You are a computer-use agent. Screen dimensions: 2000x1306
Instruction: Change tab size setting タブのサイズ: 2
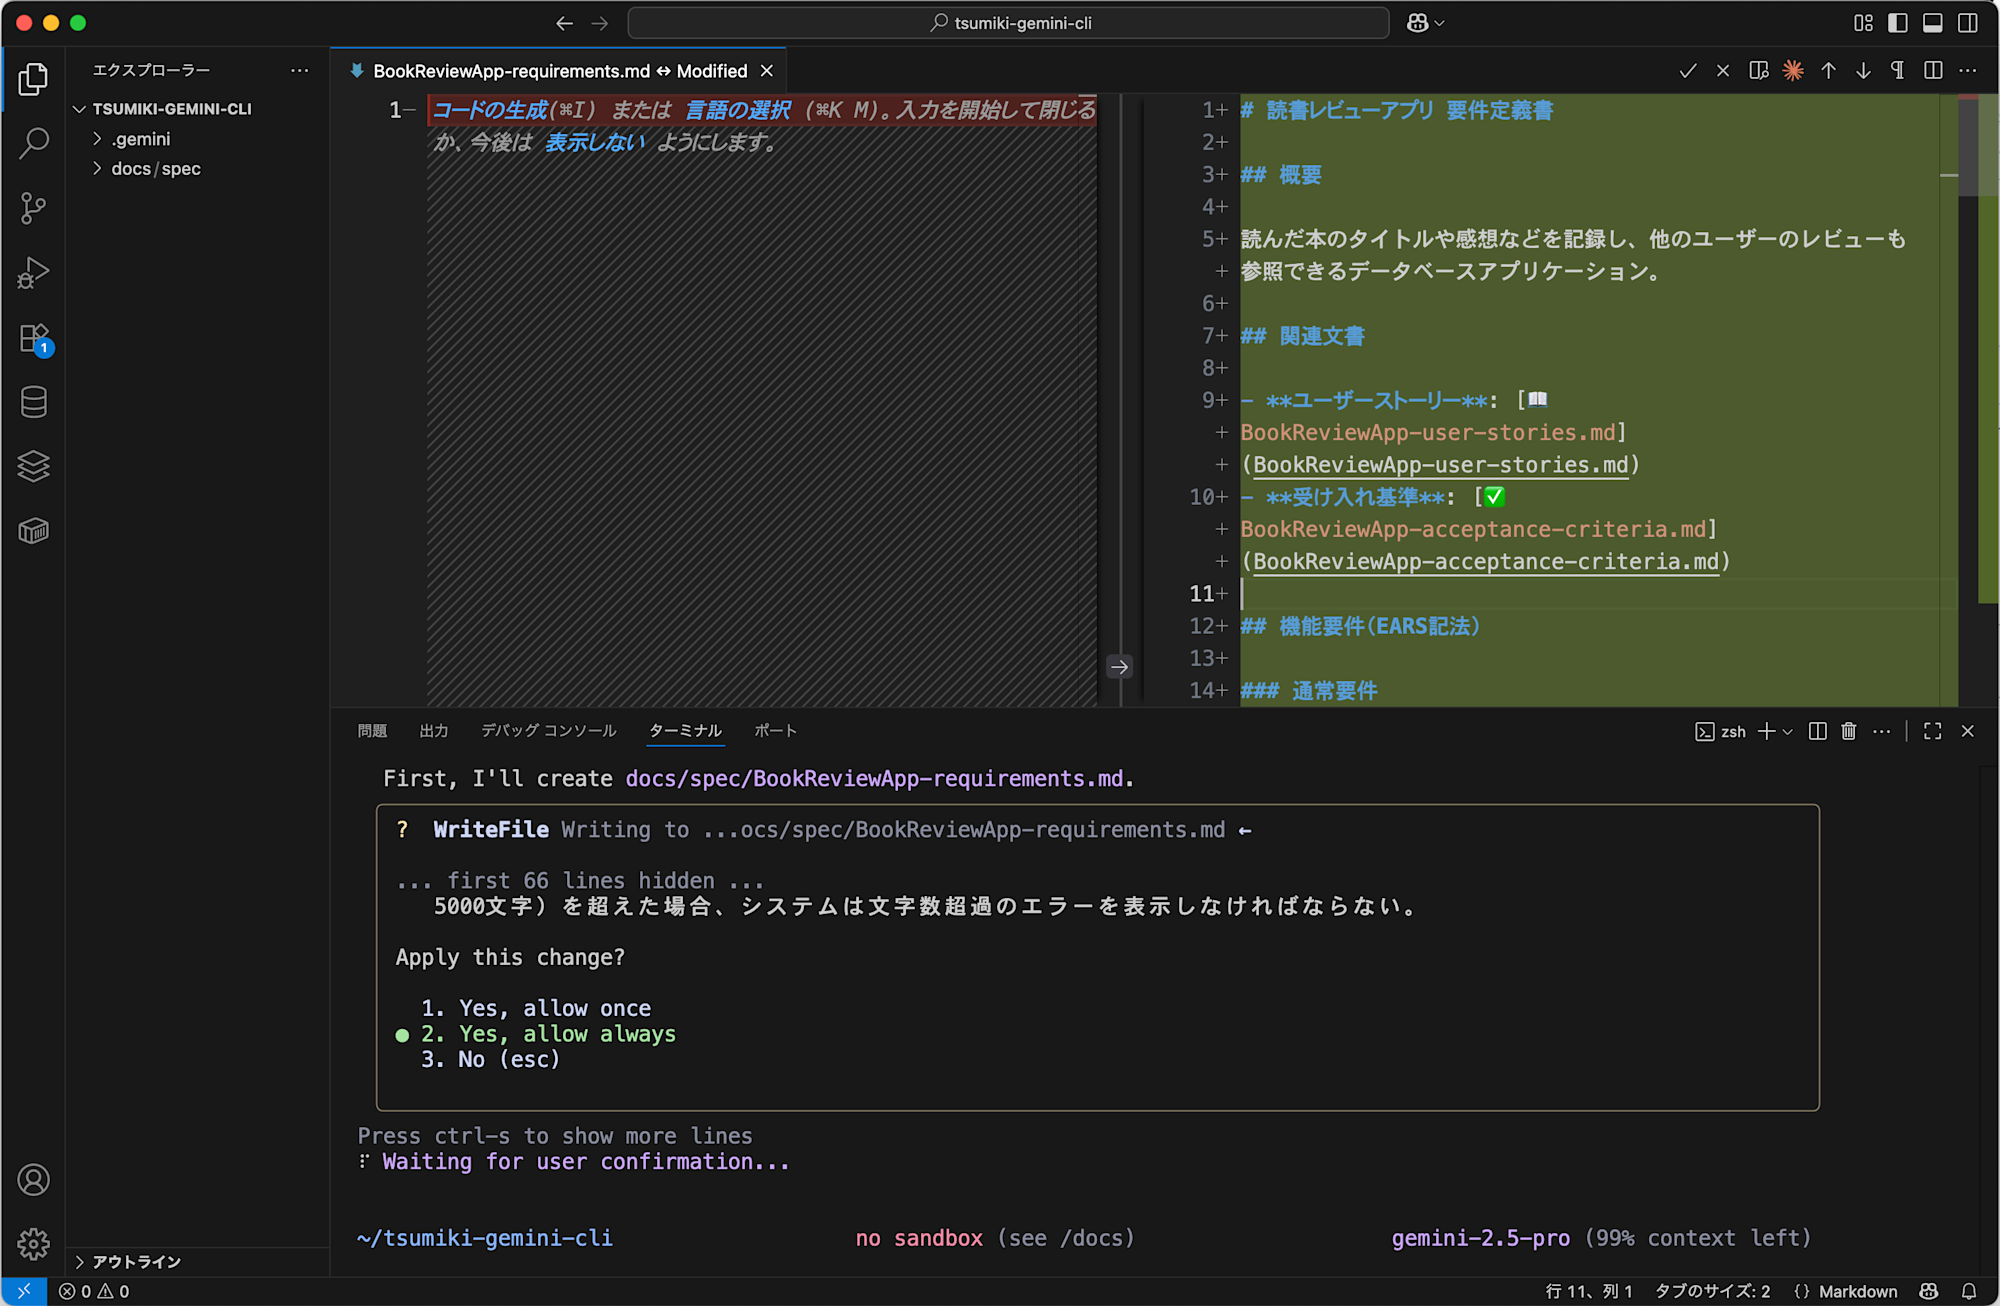(x=1712, y=1291)
